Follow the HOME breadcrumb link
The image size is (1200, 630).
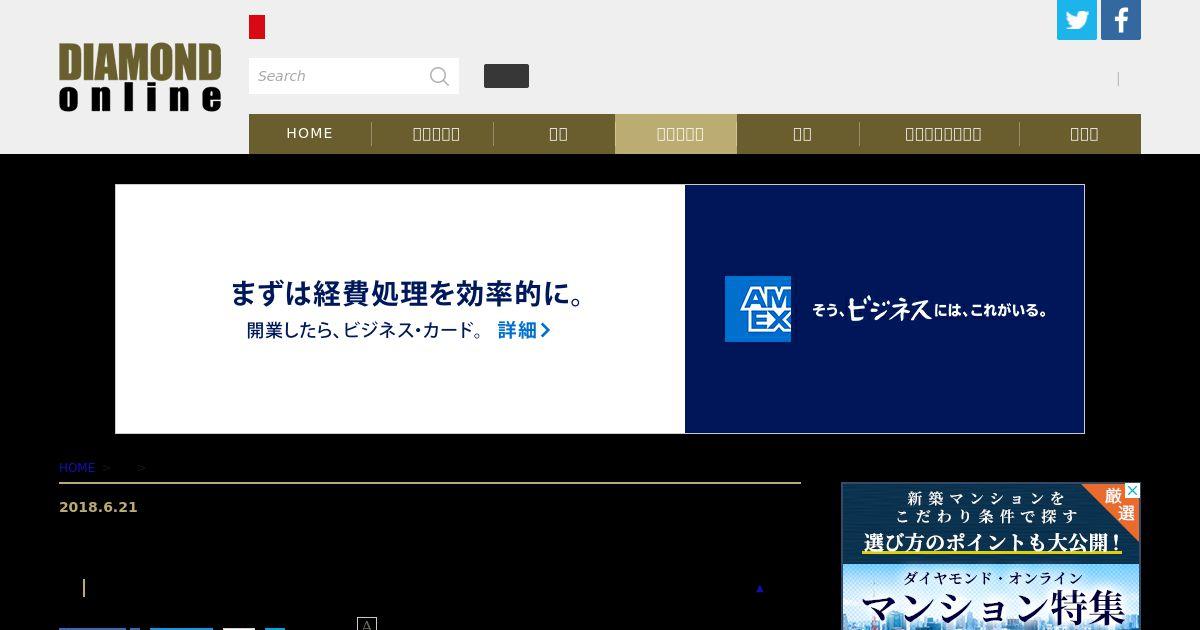click(x=77, y=468)
